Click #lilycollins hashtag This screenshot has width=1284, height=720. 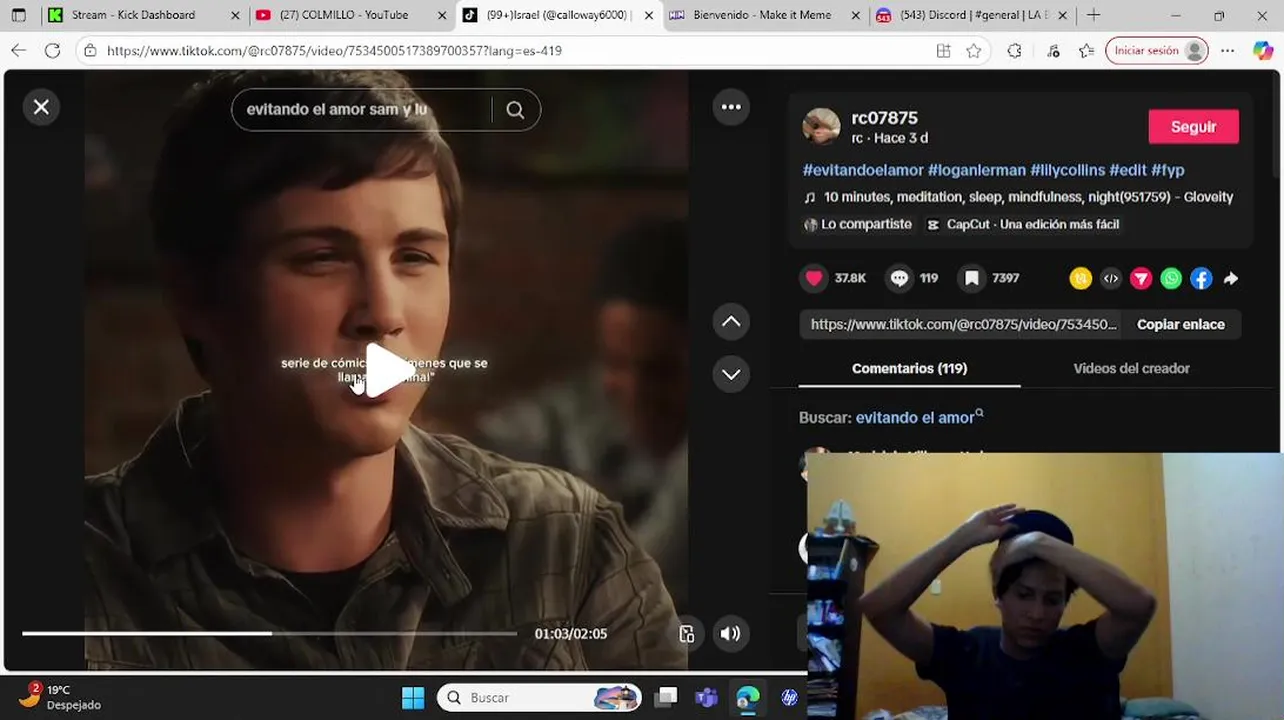[x=1067, y=170]
